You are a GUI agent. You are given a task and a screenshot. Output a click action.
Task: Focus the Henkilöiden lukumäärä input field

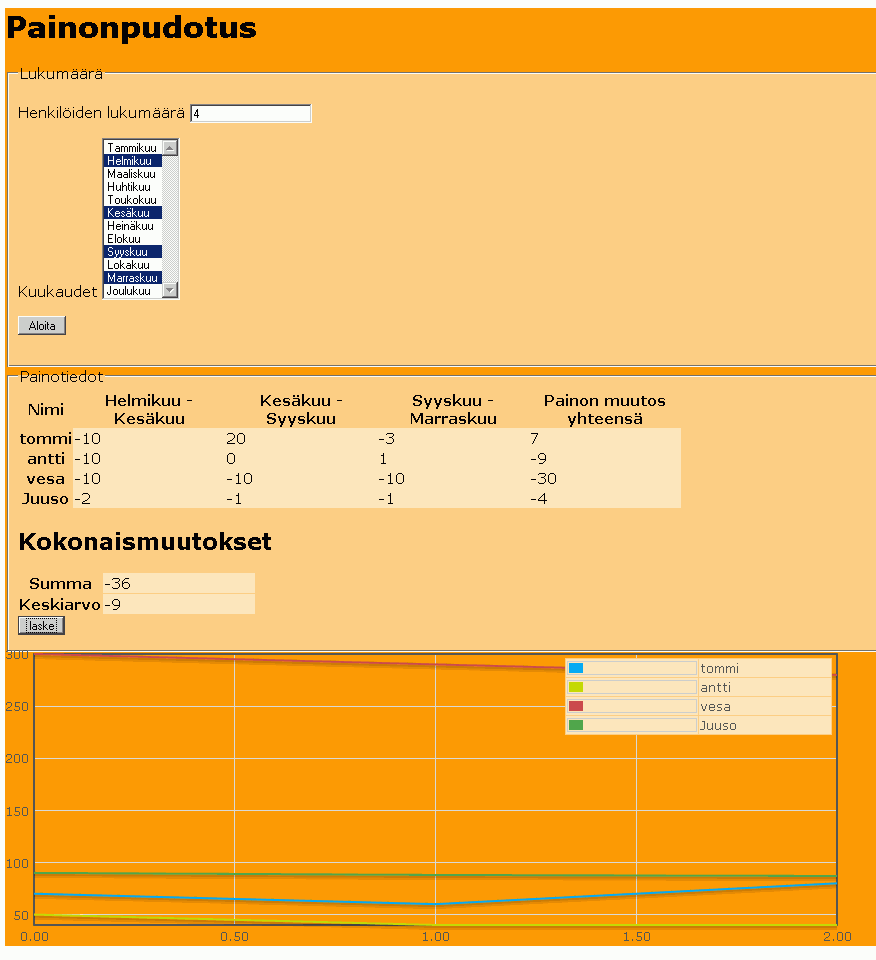[251, 113]
